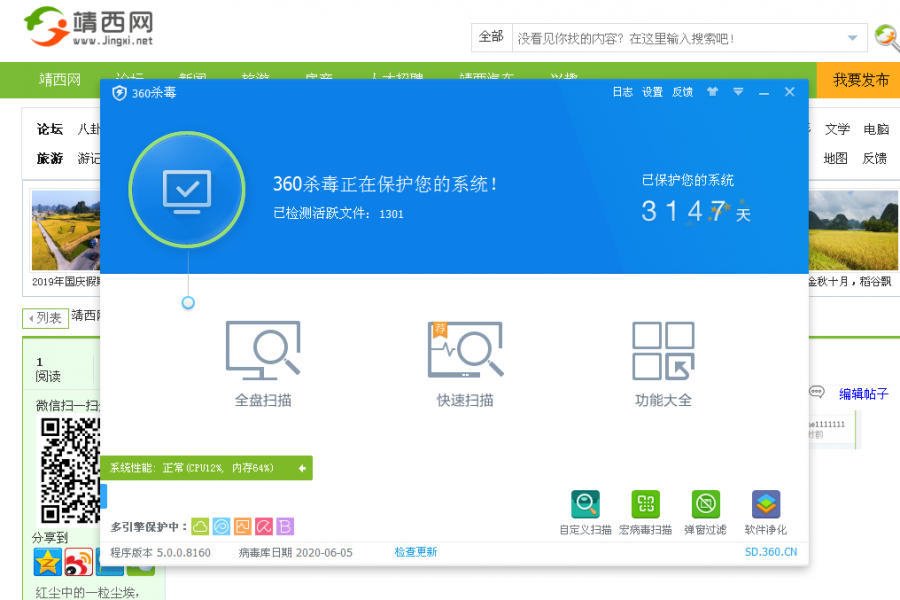900x600 pixels.
Task: Click the 编辑帖子 link
Action: tap(863, 394)
